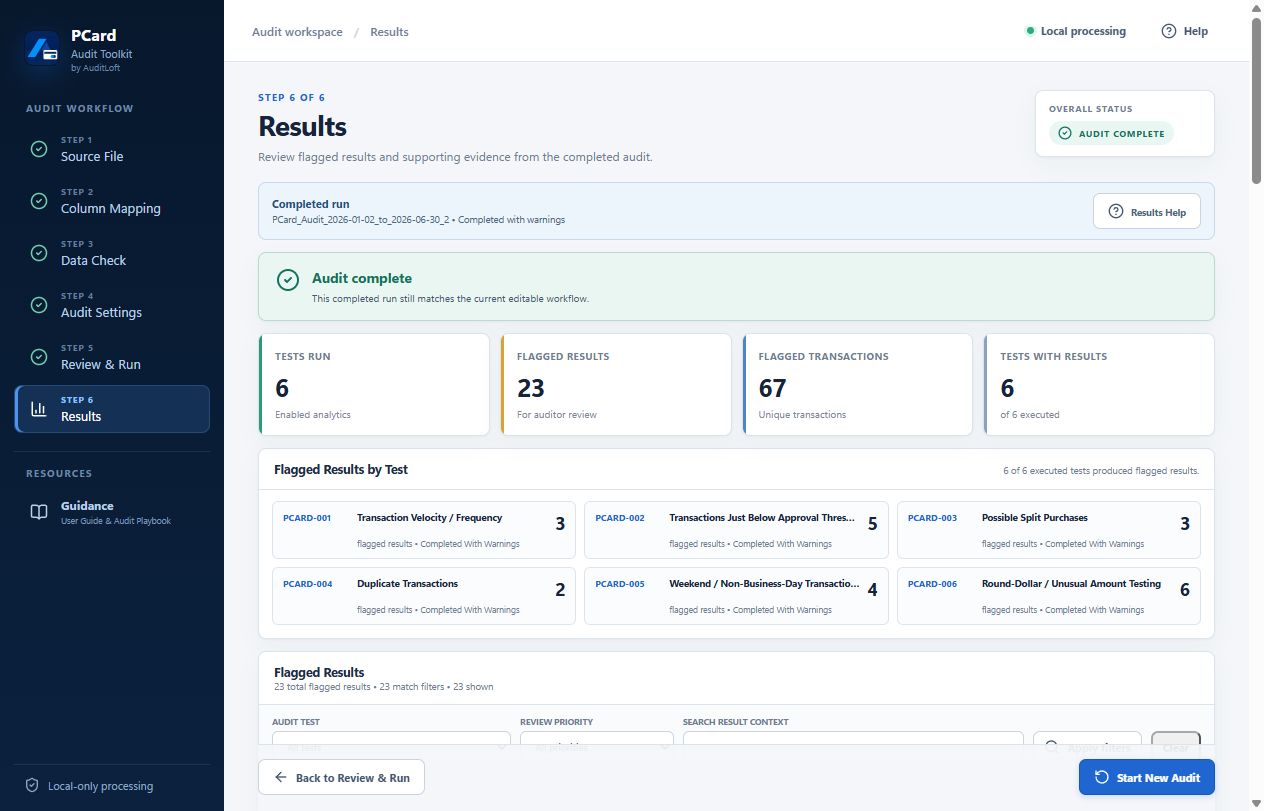This screenshot has width=1264, height=811.
Task: Select the Results step in sidebar
Action: [112, 409]
